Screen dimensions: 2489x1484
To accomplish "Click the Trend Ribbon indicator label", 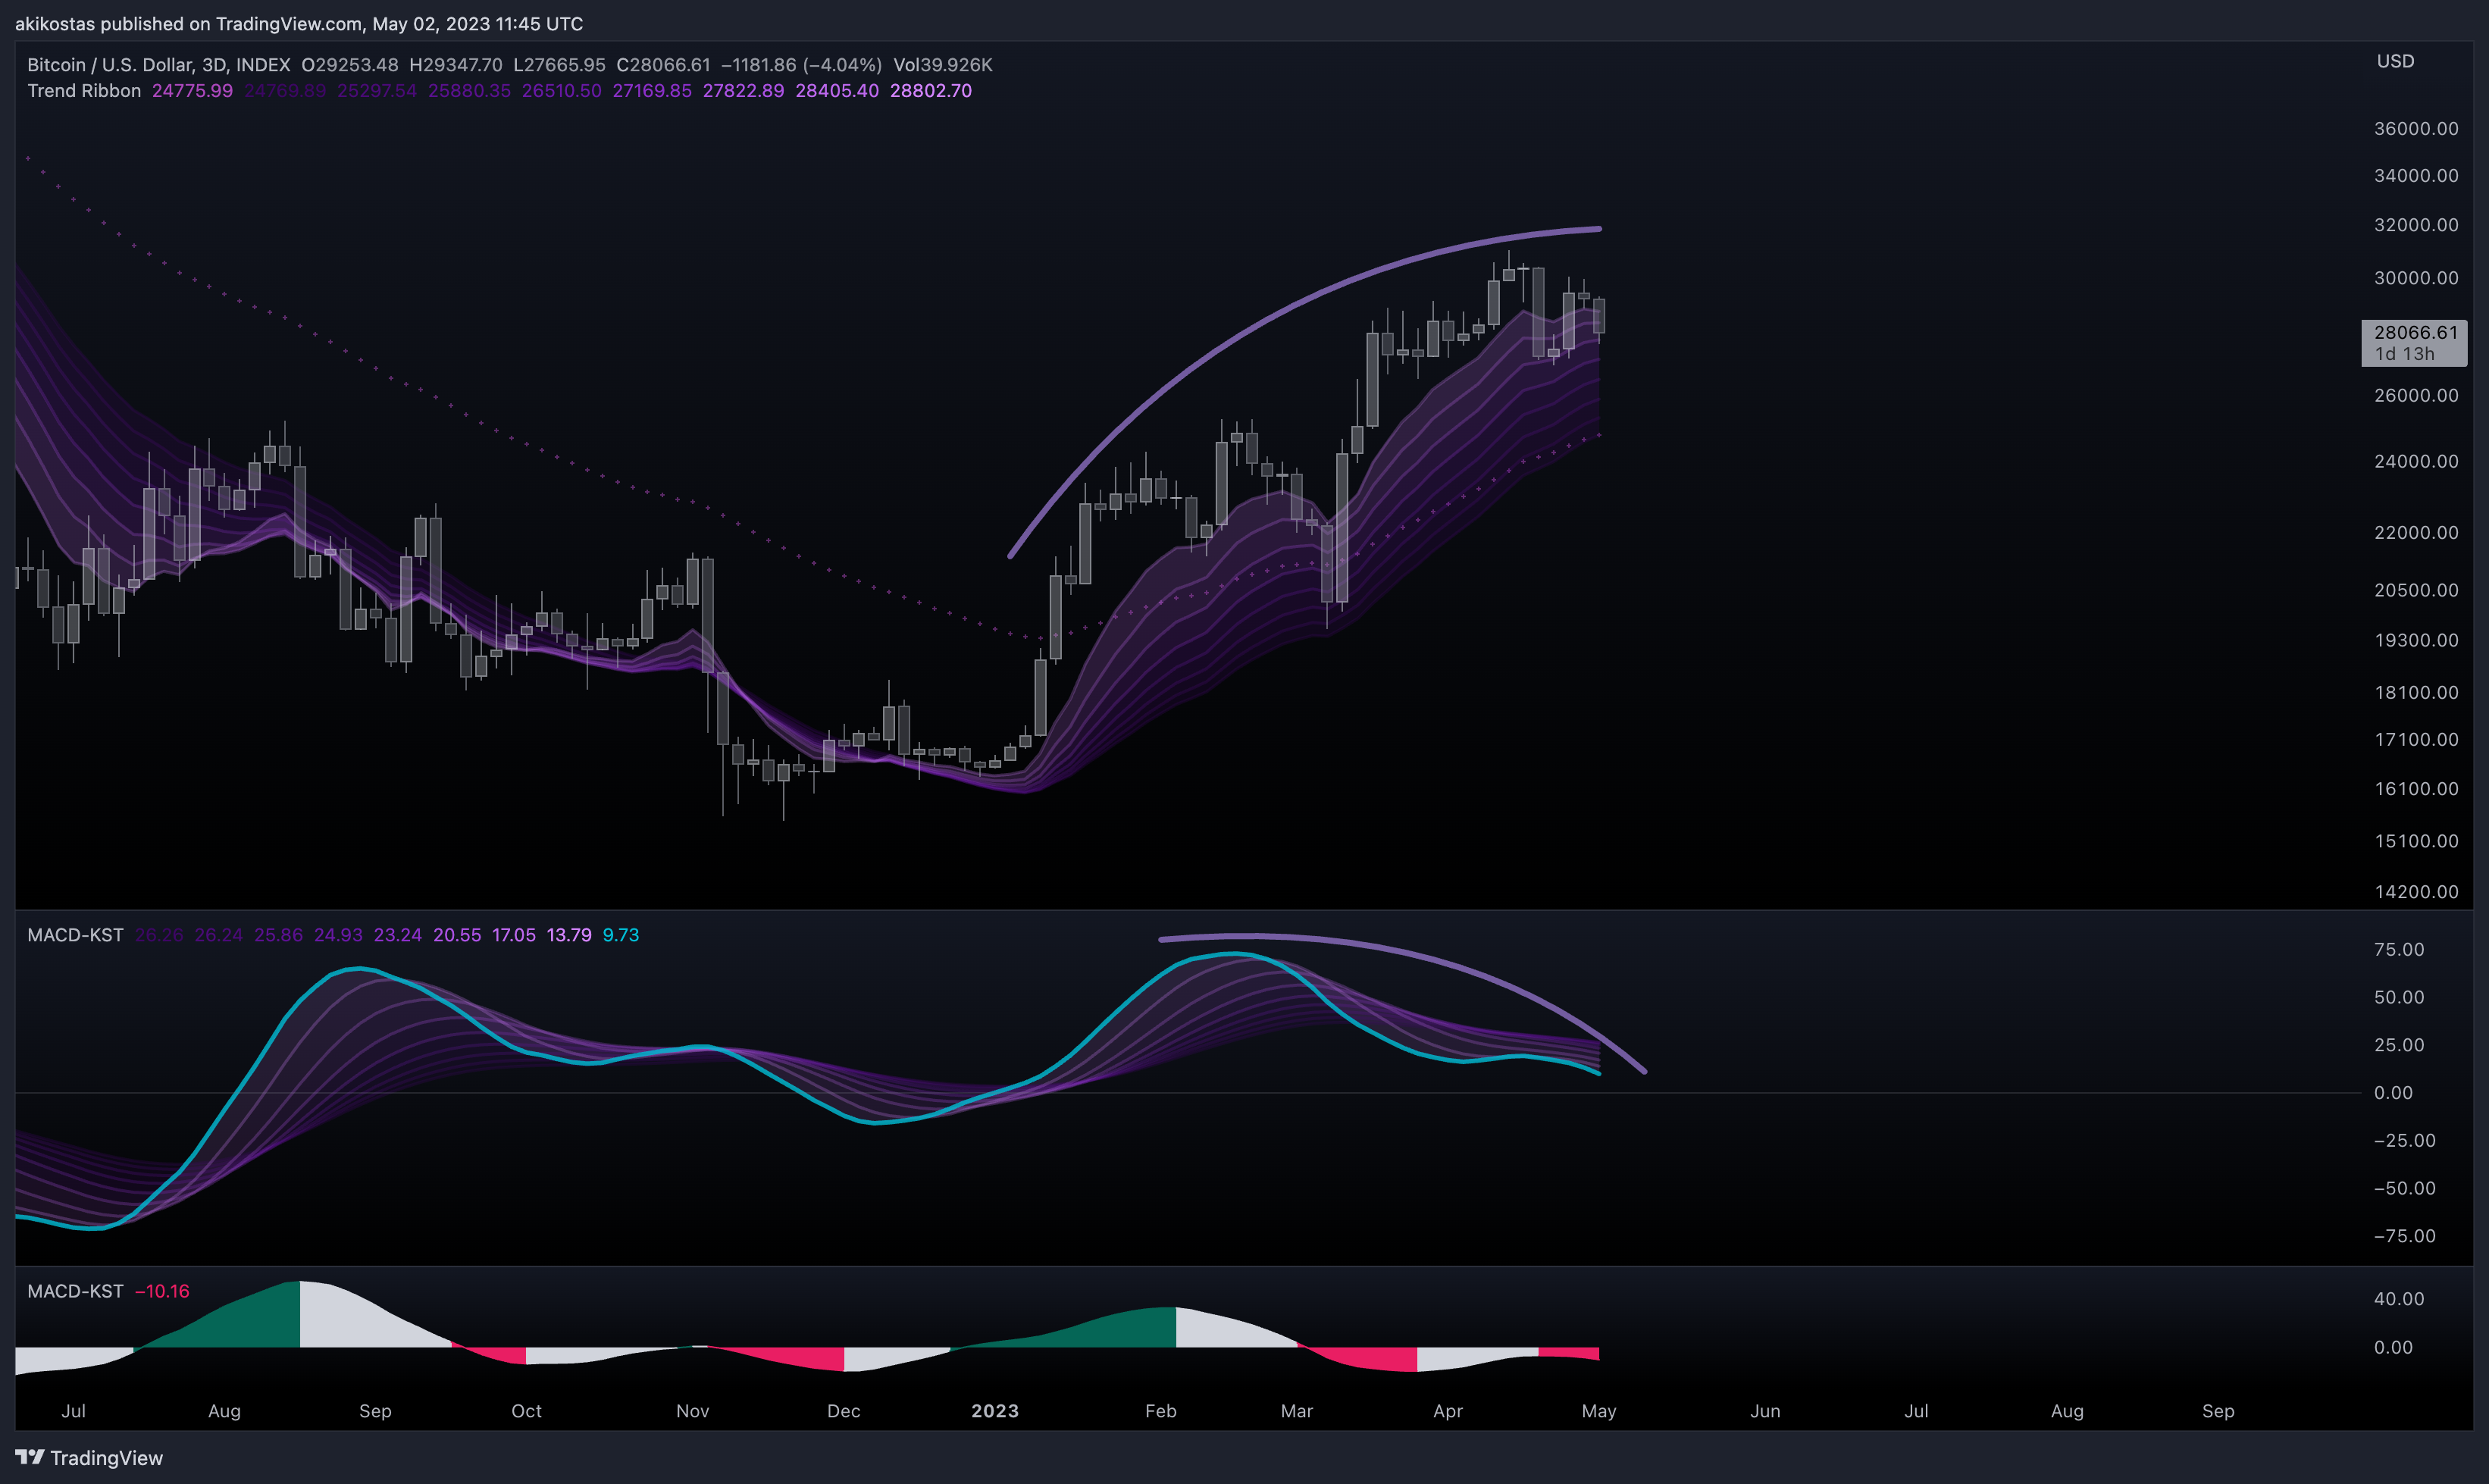I will pyautogui.click(x=84, y=91).
